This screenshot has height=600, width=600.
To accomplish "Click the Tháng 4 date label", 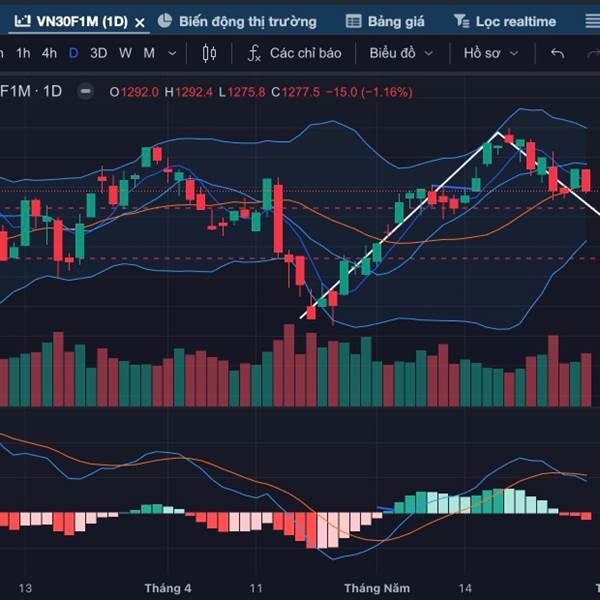I will tap(168, 588).
